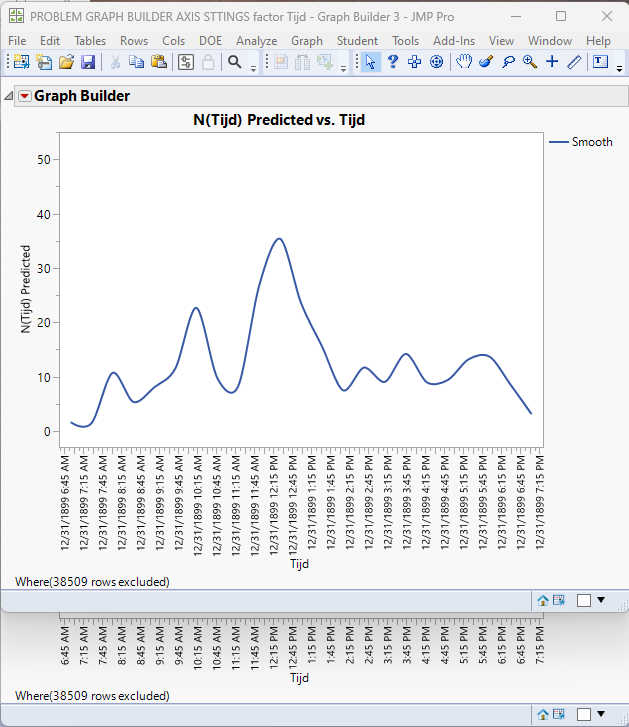Click the blue Smooth curve peak
This screenshot has height=727, width=629.
pyautogui.click(x=279, y=239)
